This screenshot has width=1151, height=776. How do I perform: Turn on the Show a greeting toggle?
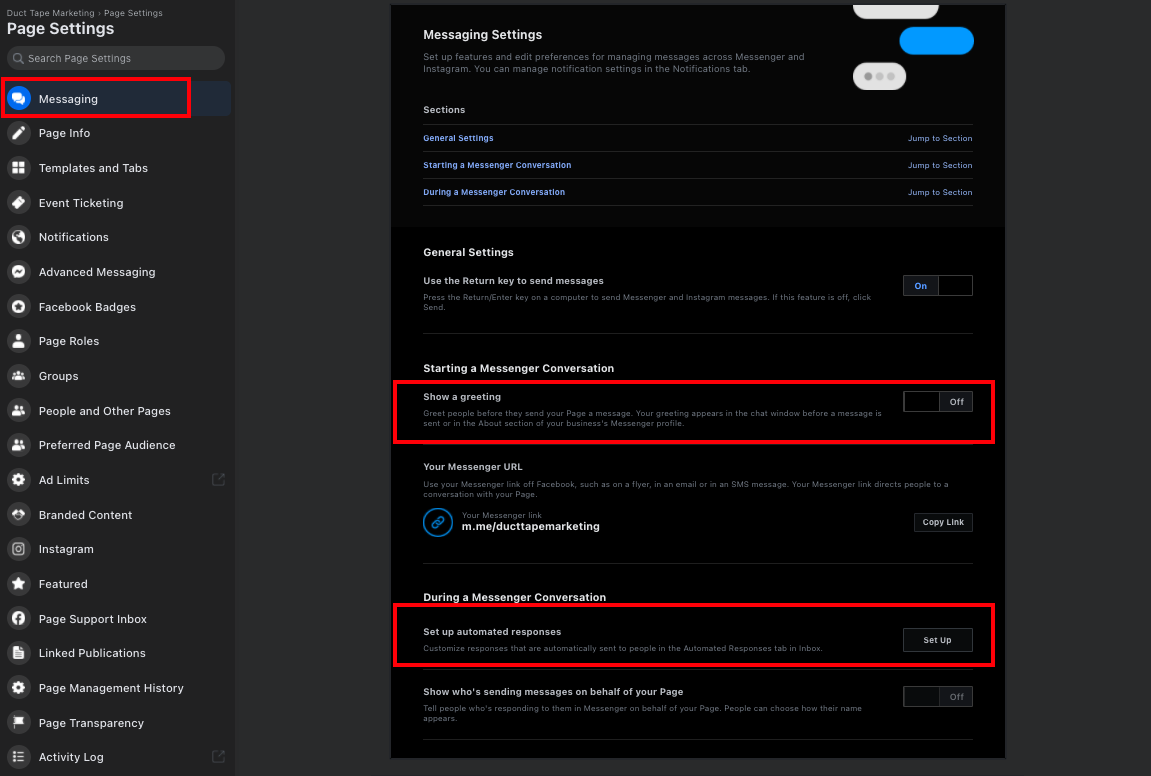(x=937, y=402)
